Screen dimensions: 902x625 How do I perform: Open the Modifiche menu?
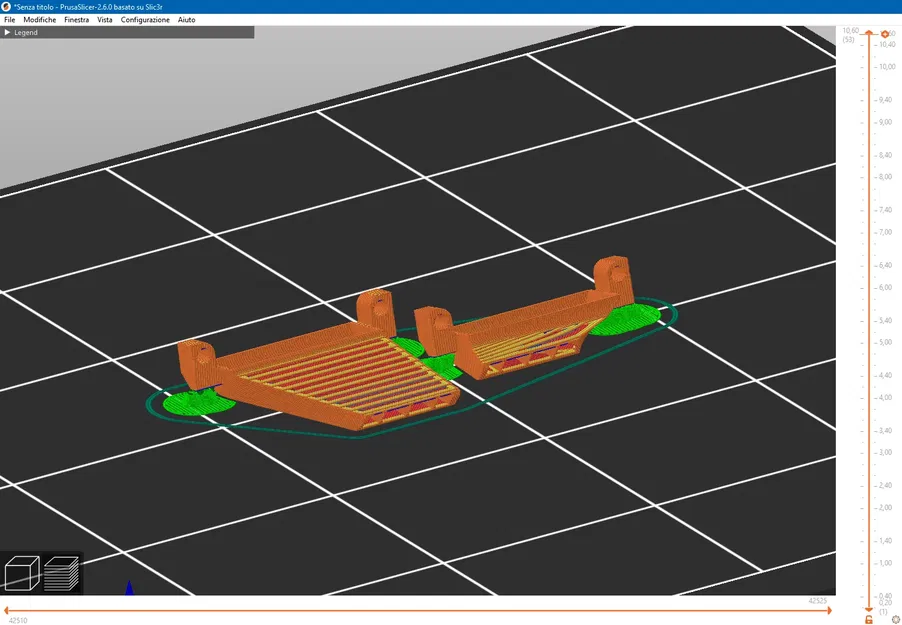coord(40,20)
